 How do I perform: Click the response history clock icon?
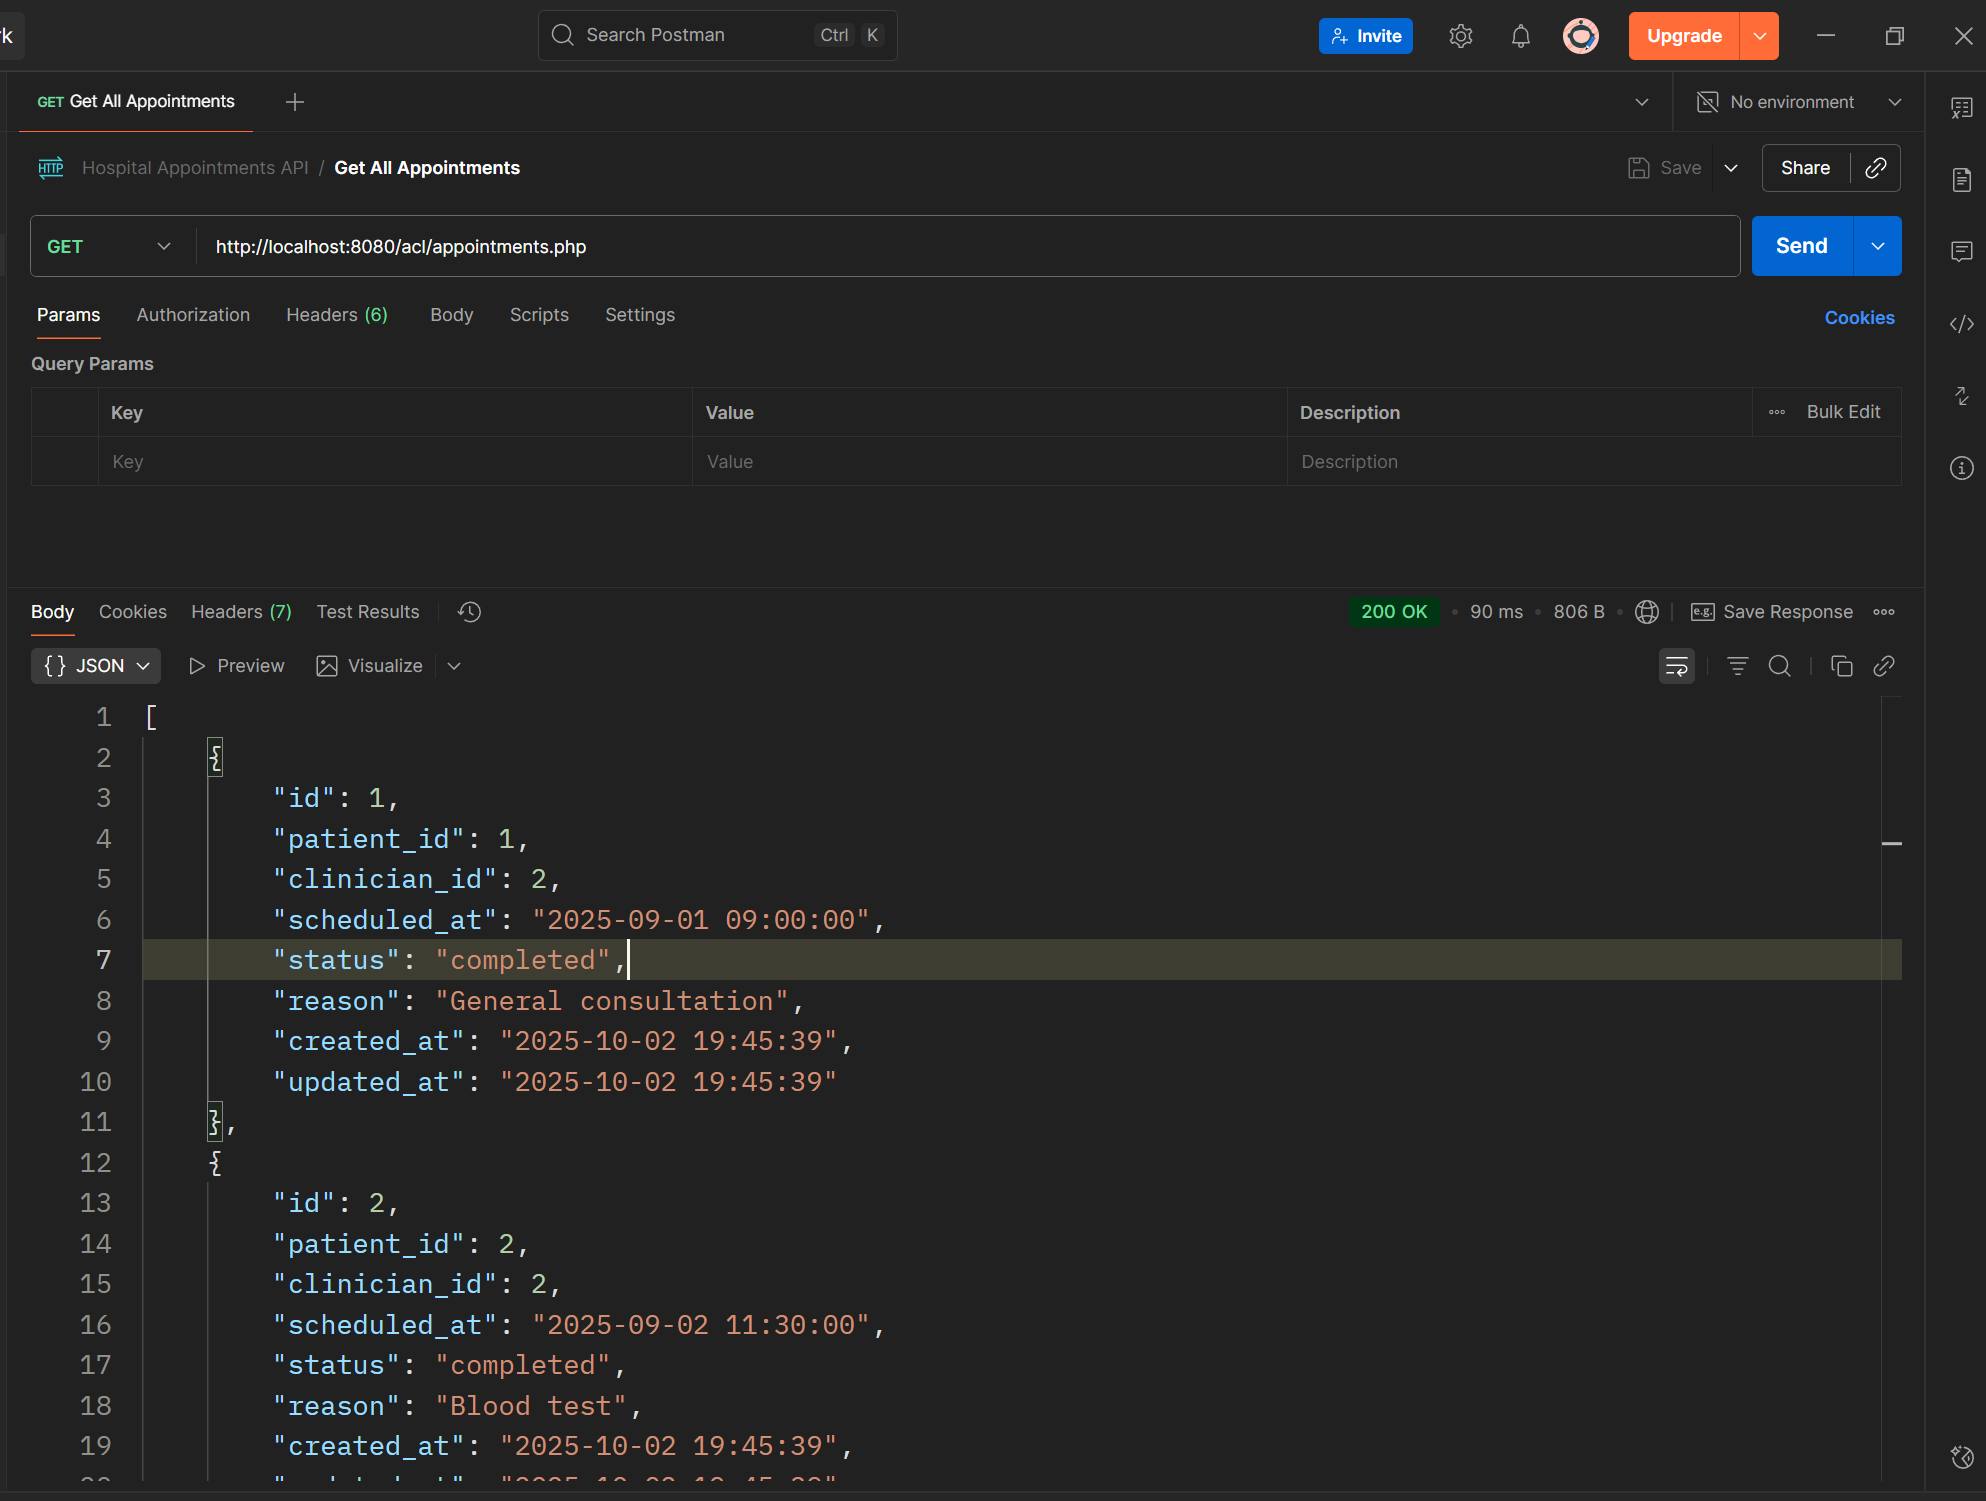point(469,612)
